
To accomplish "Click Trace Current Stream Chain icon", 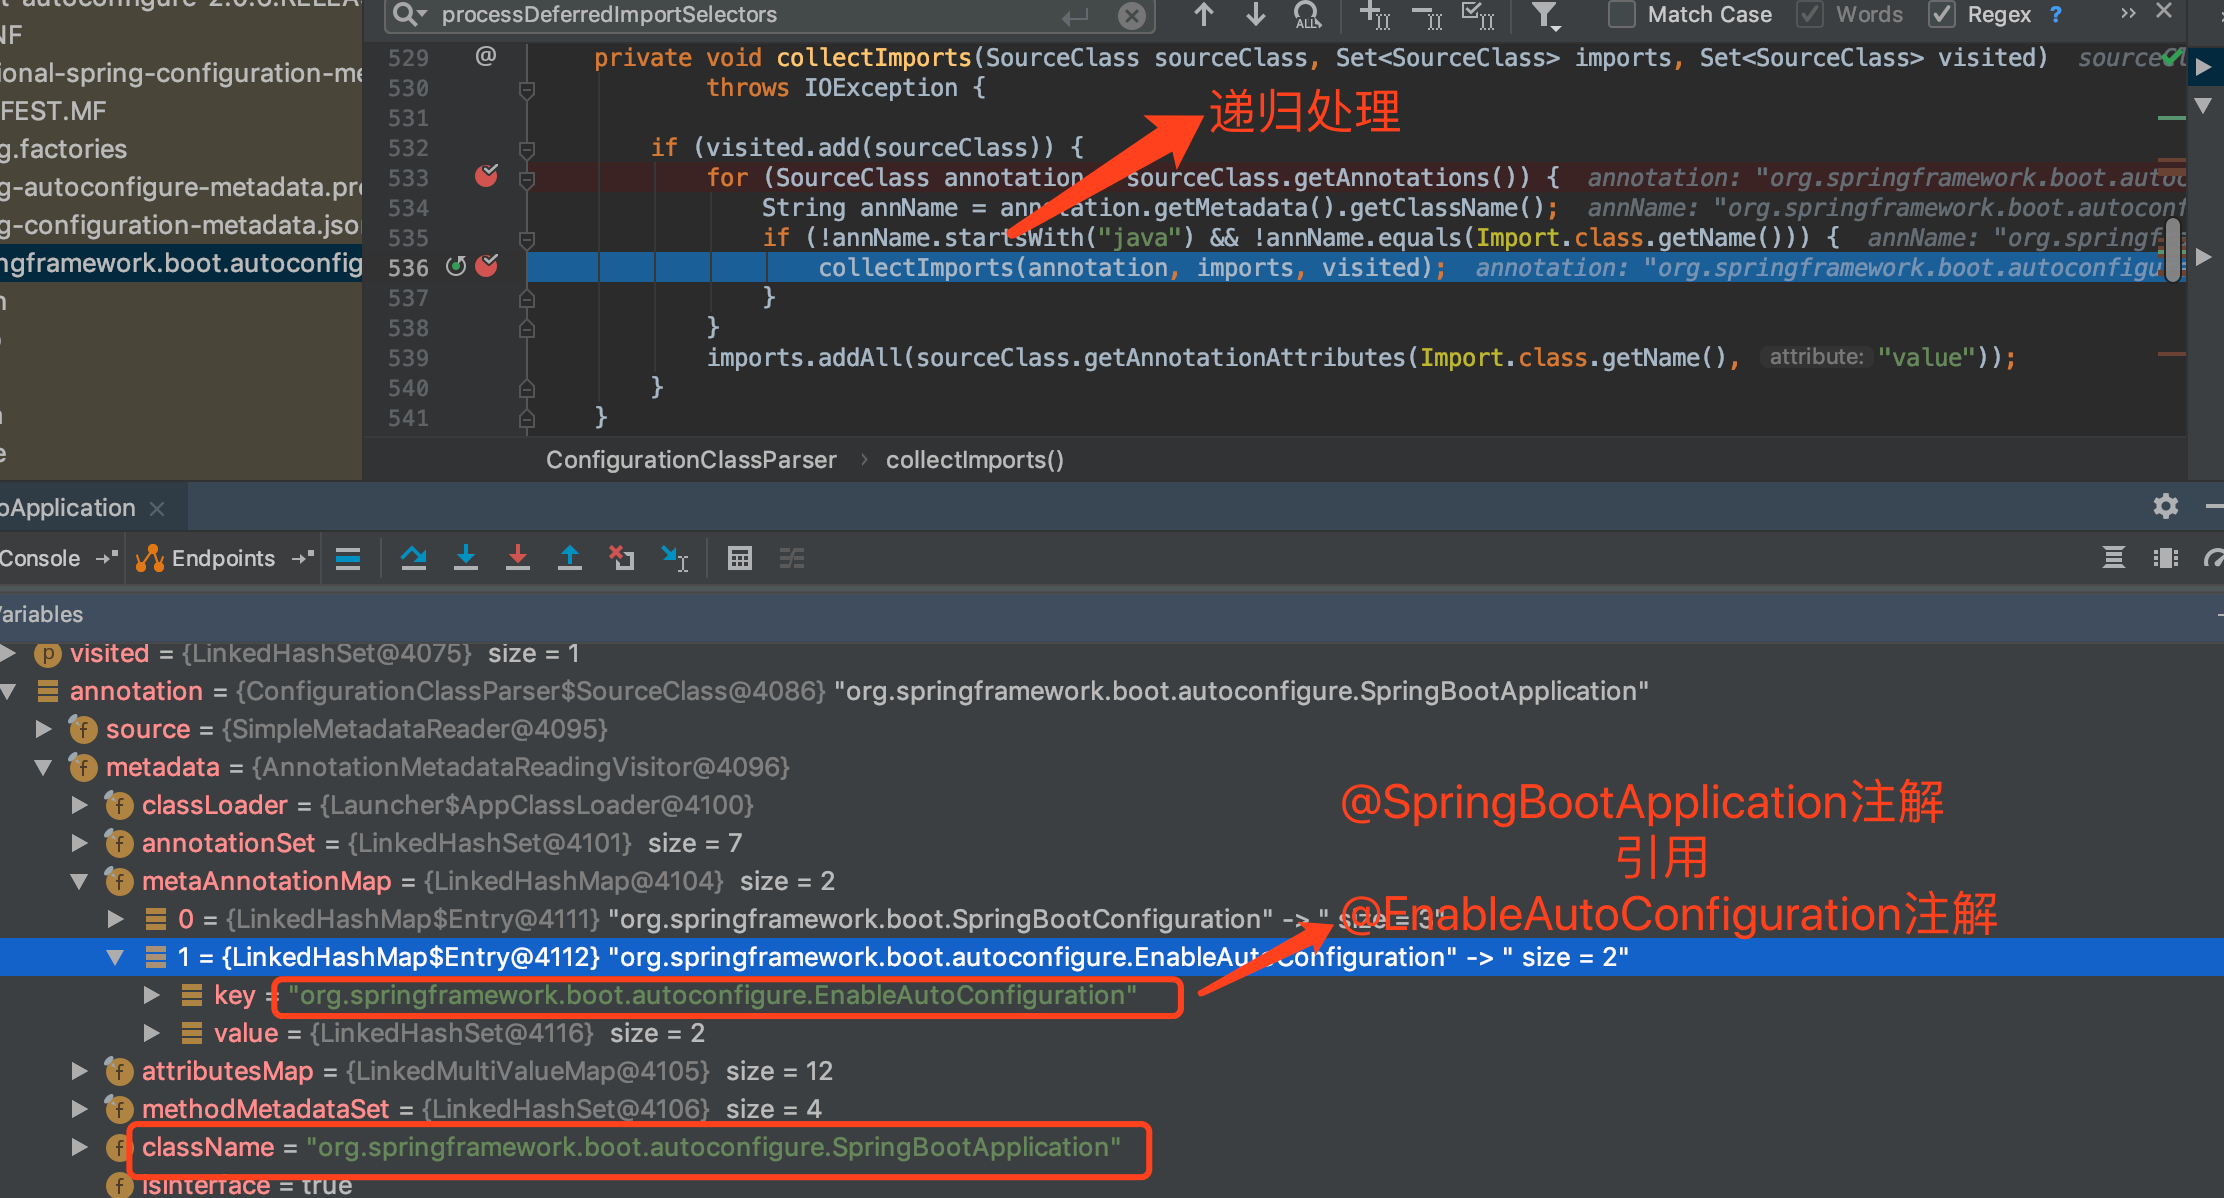I will 792,558.
